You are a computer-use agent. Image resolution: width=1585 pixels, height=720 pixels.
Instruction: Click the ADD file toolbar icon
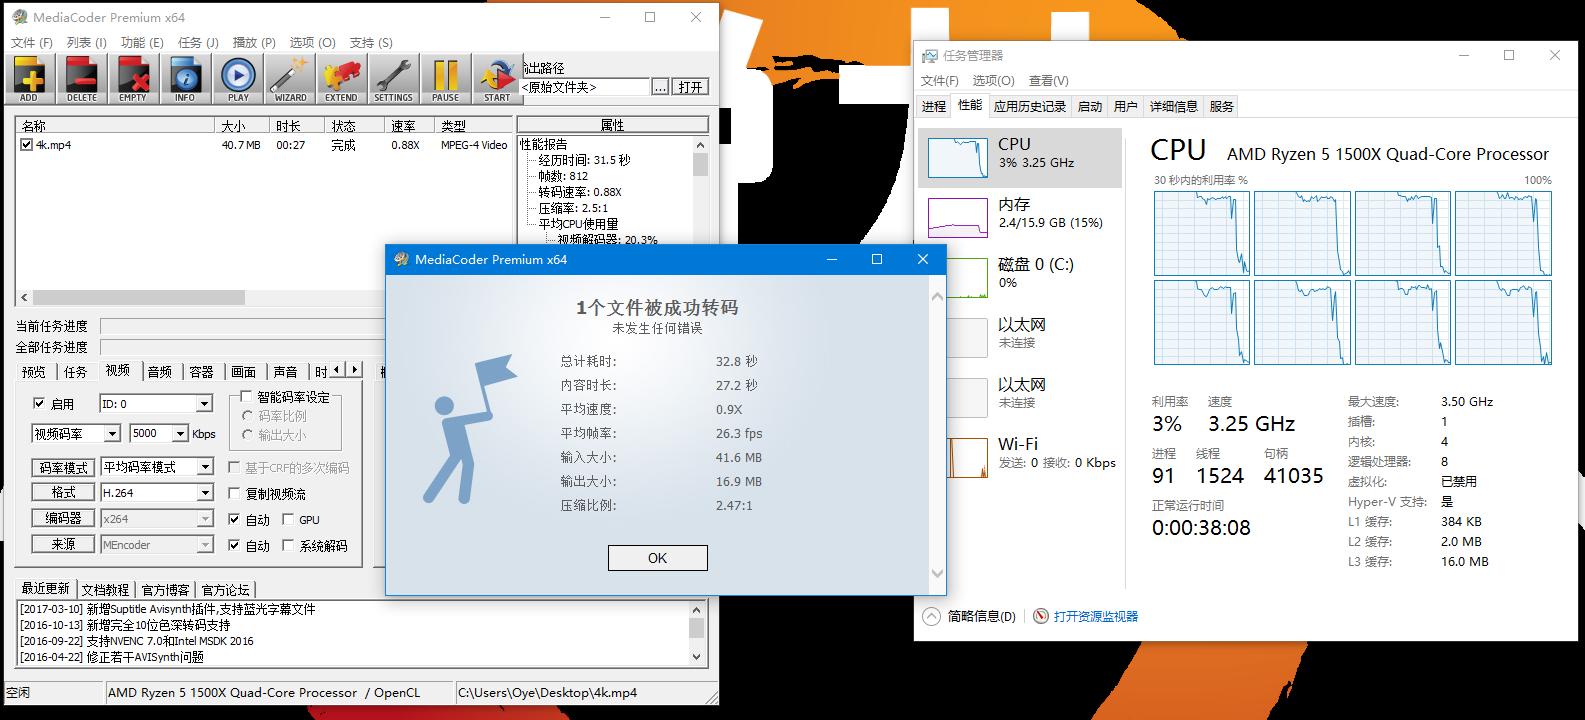[x=29, y=79]
